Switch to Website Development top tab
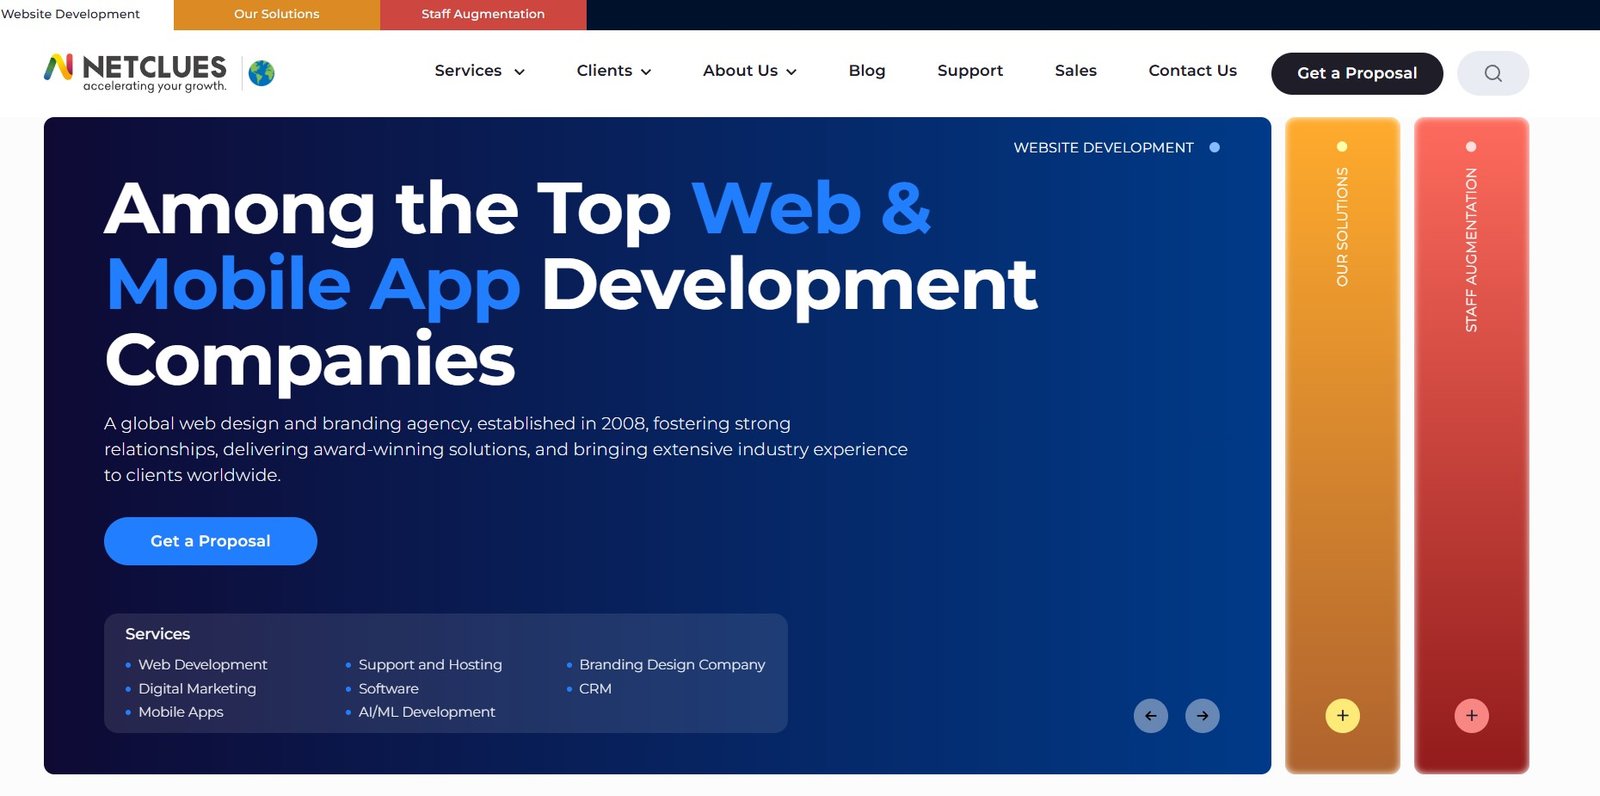 point(71,14)
